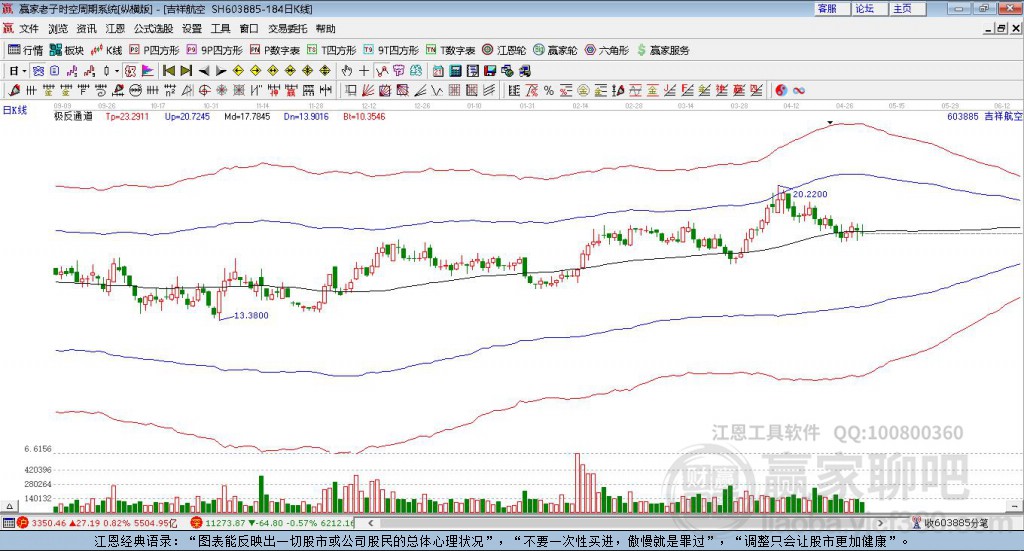Image resolution: width=1024 pixels, height=551 pixels.
Task: Open the T数字表 time number table
Action: [x=451, y=50]
